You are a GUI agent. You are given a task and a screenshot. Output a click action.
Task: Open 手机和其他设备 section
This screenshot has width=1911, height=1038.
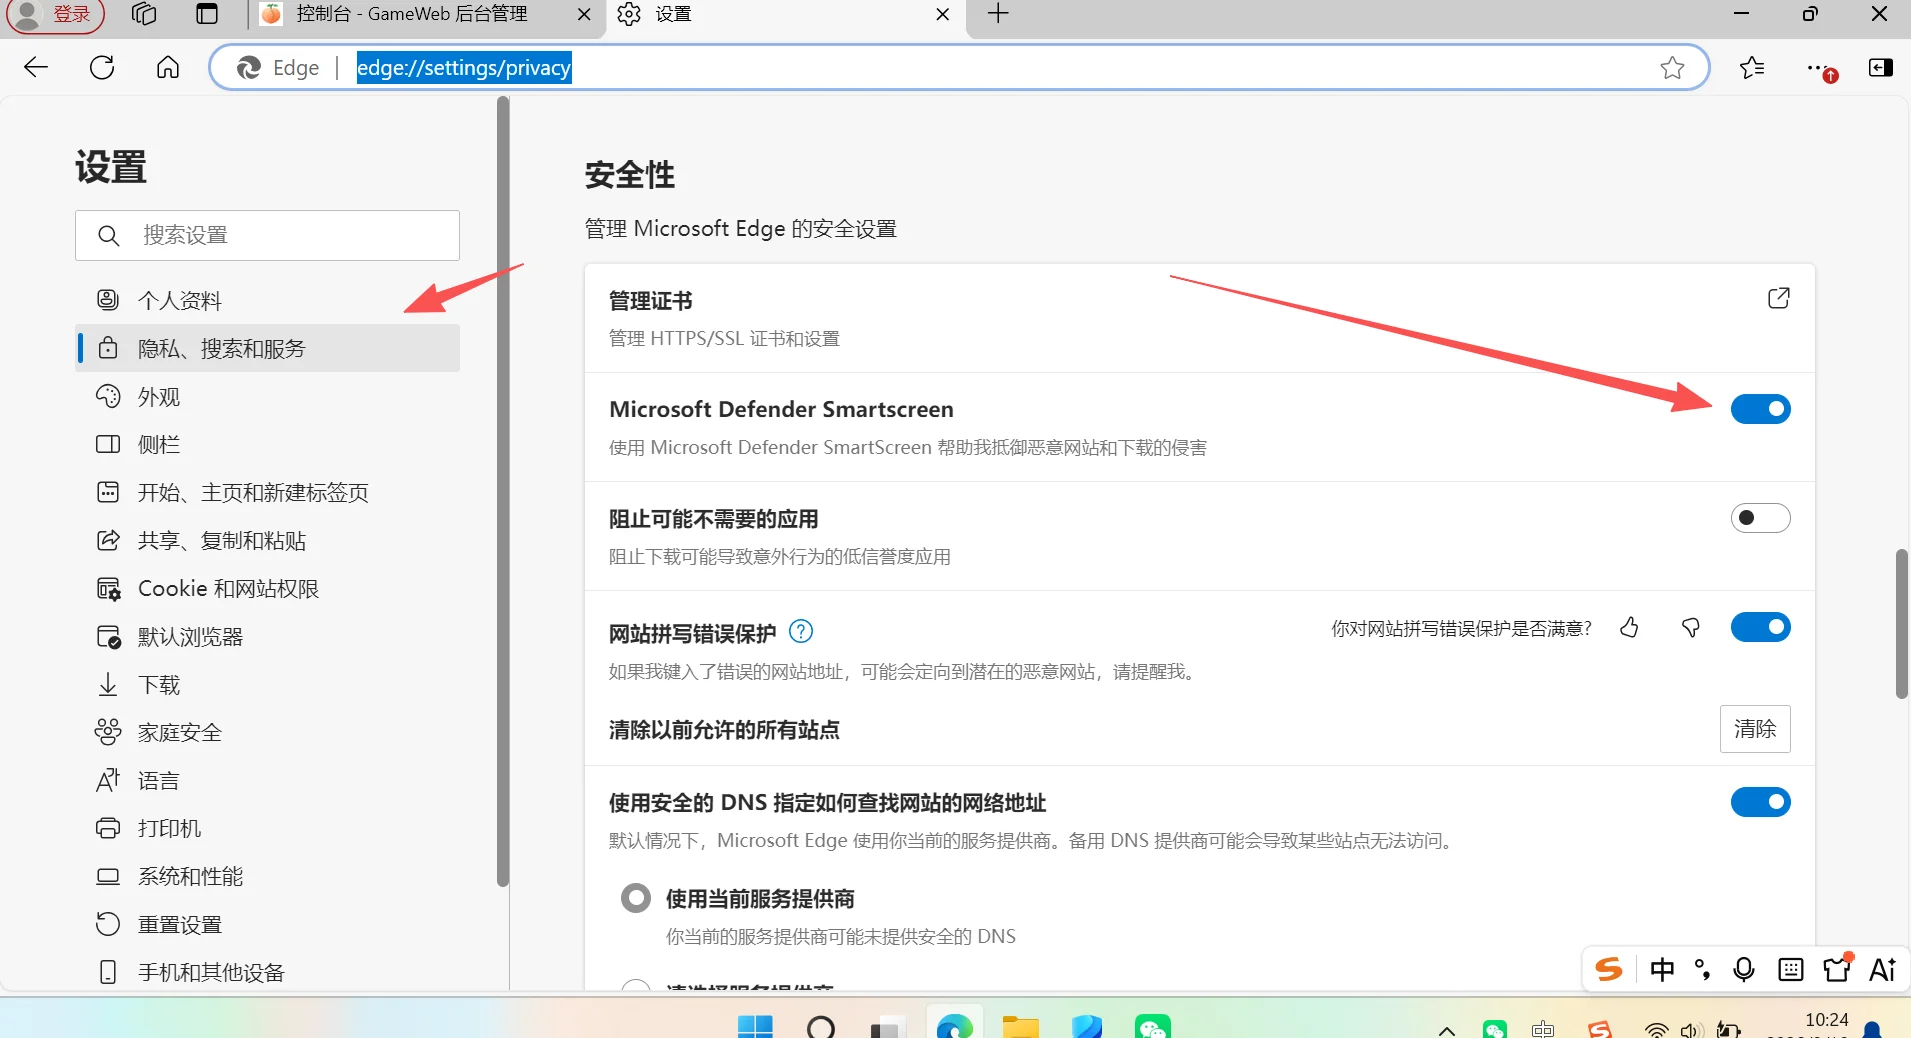[267, 972]
